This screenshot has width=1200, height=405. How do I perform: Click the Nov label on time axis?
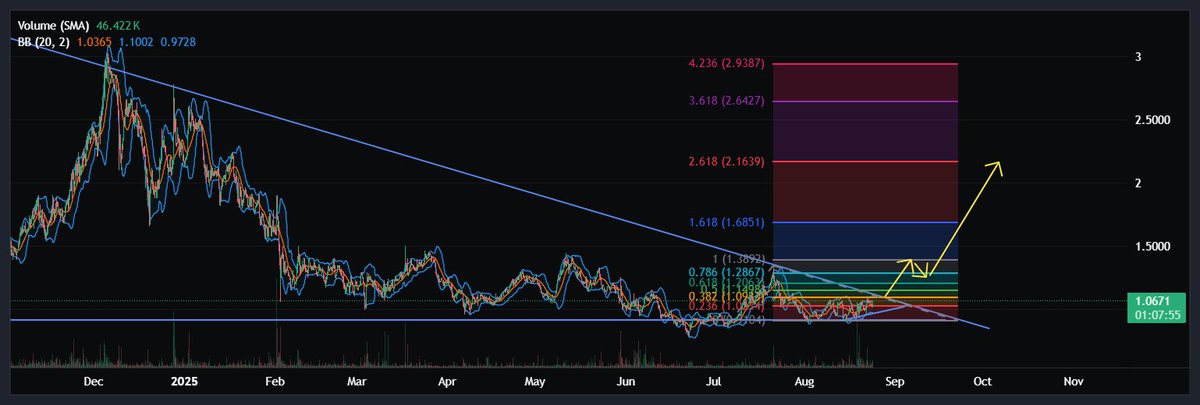point(1073,381)
